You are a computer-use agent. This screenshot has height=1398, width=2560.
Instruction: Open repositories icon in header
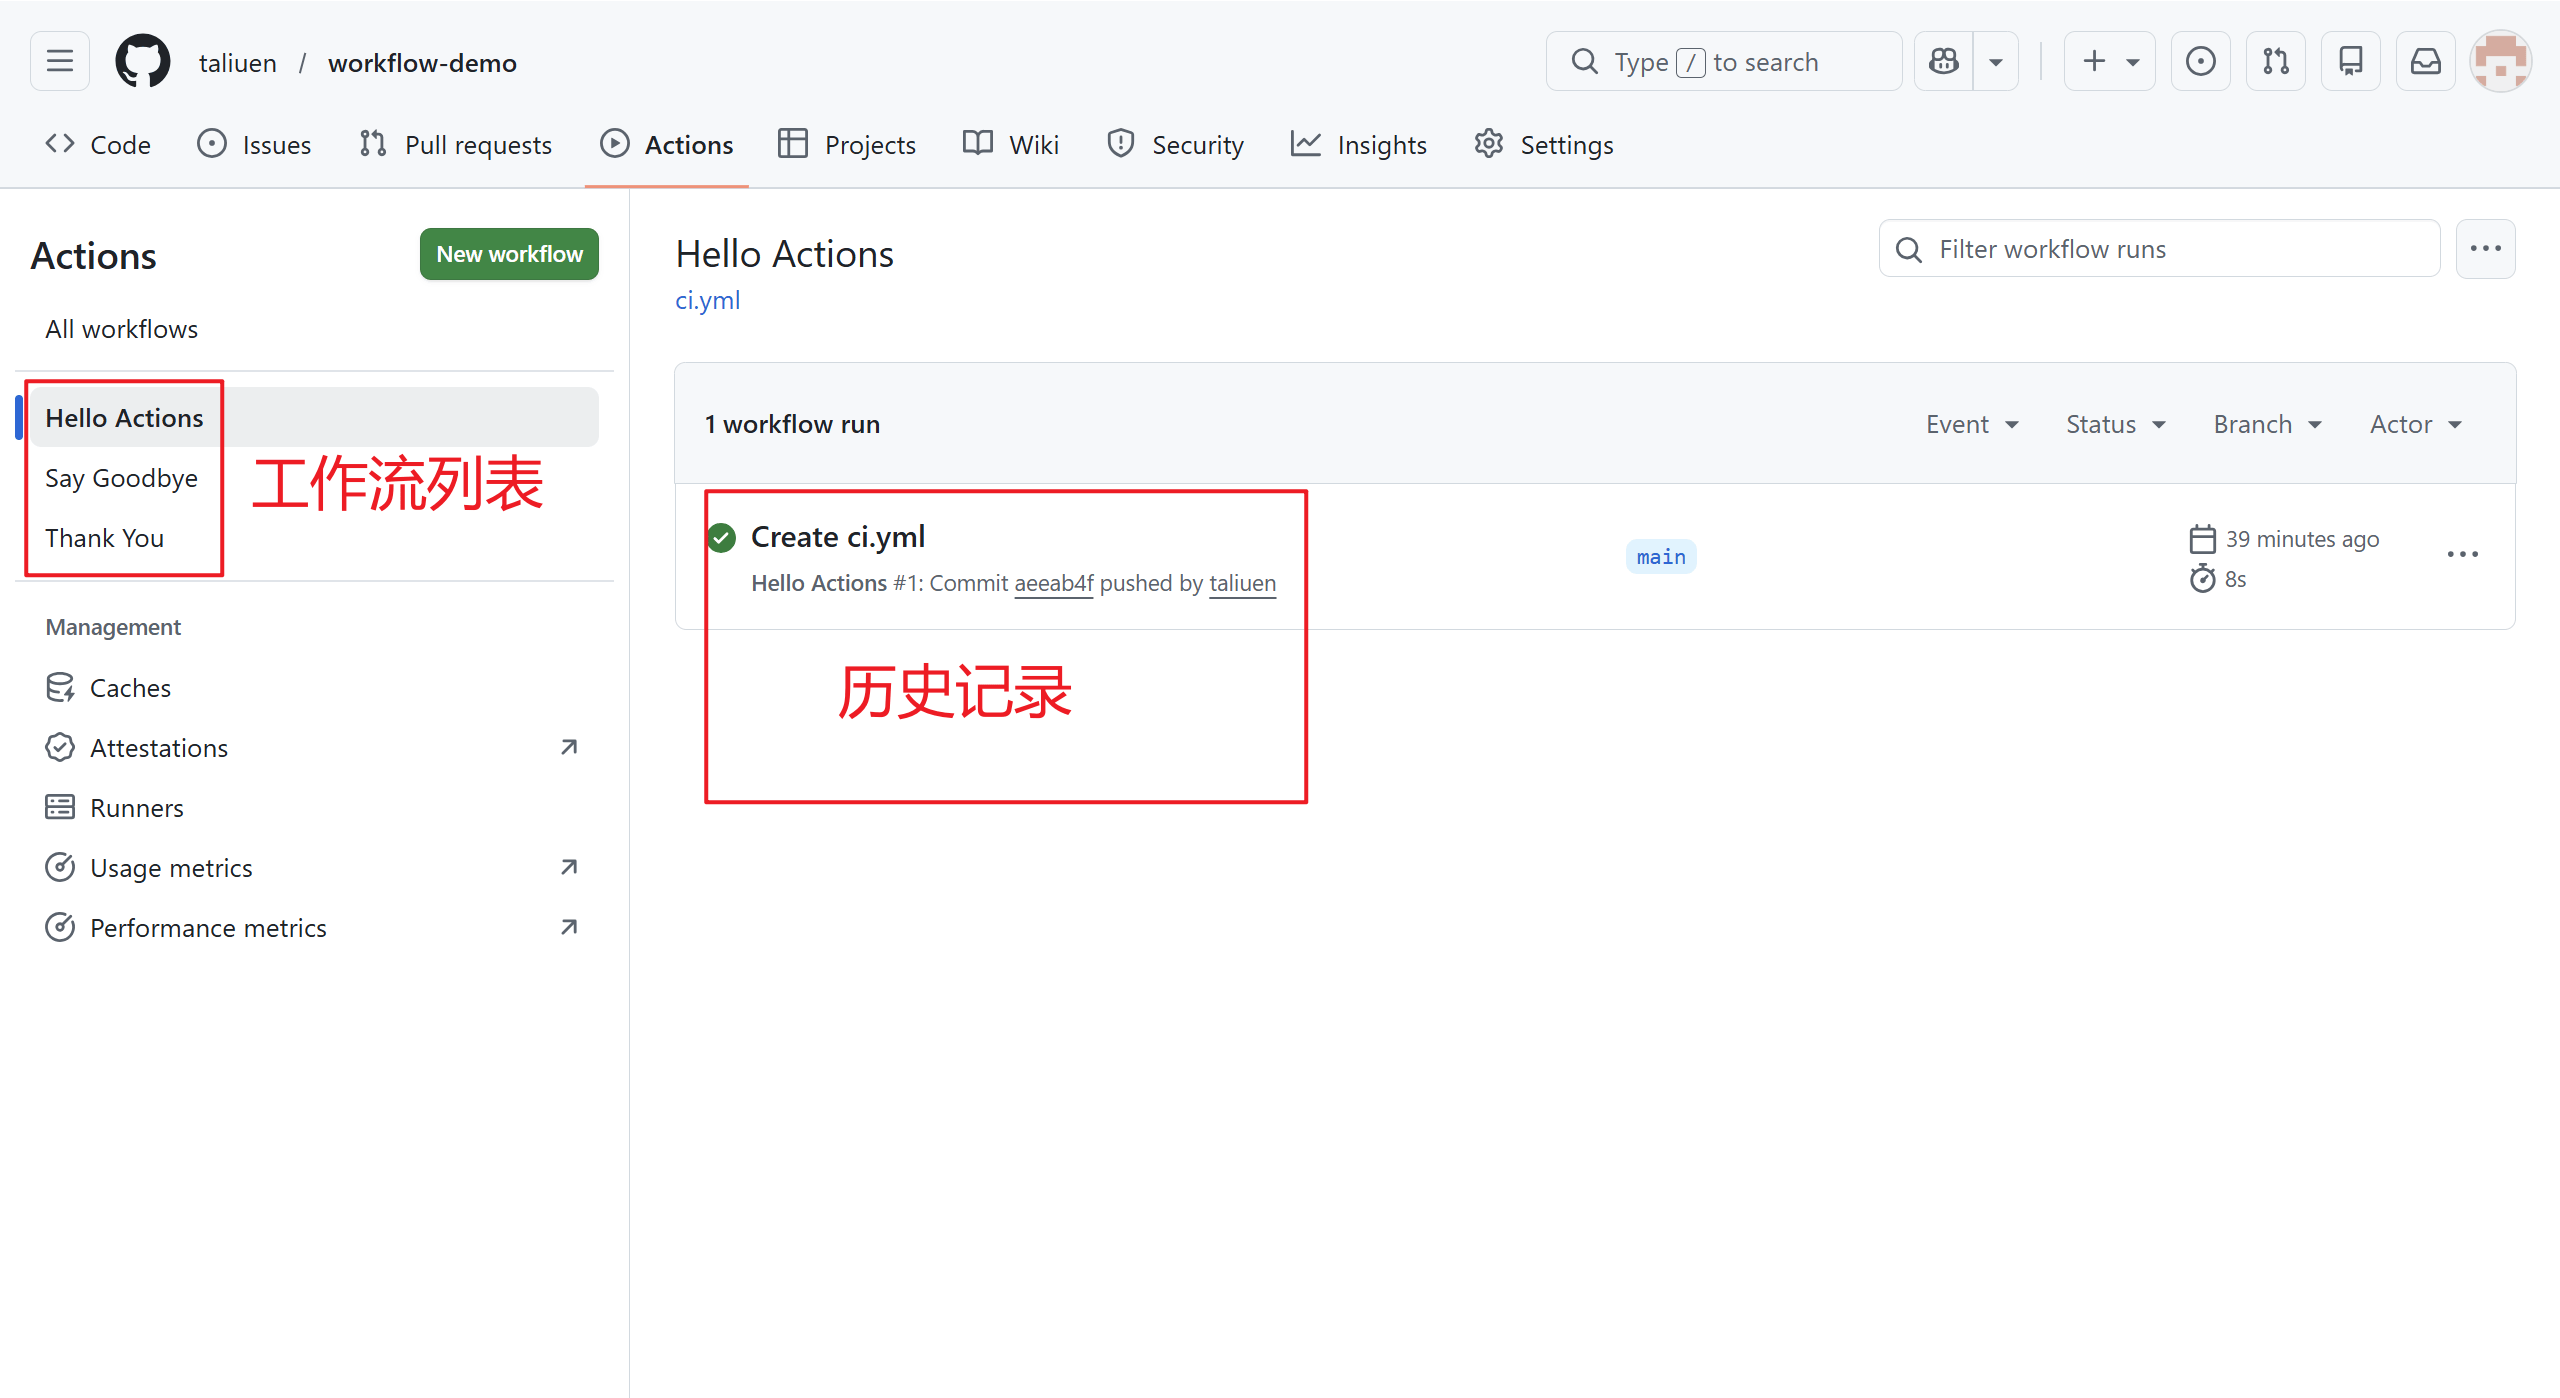[x=2350, y=62]
